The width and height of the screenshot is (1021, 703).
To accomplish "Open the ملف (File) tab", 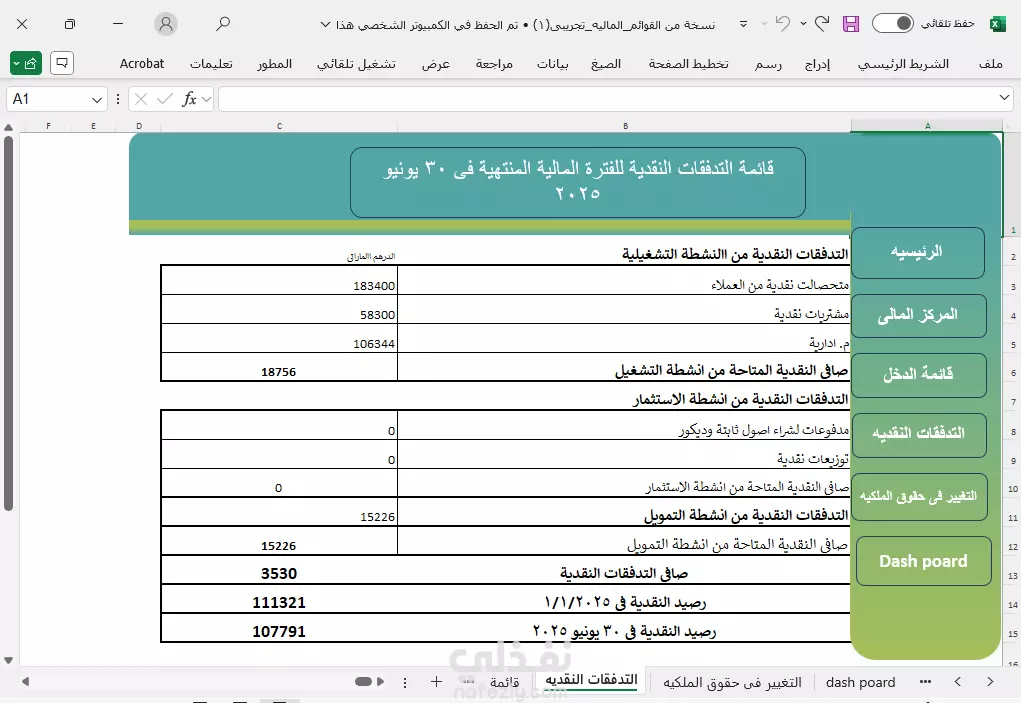I will [x=990, y=64].
